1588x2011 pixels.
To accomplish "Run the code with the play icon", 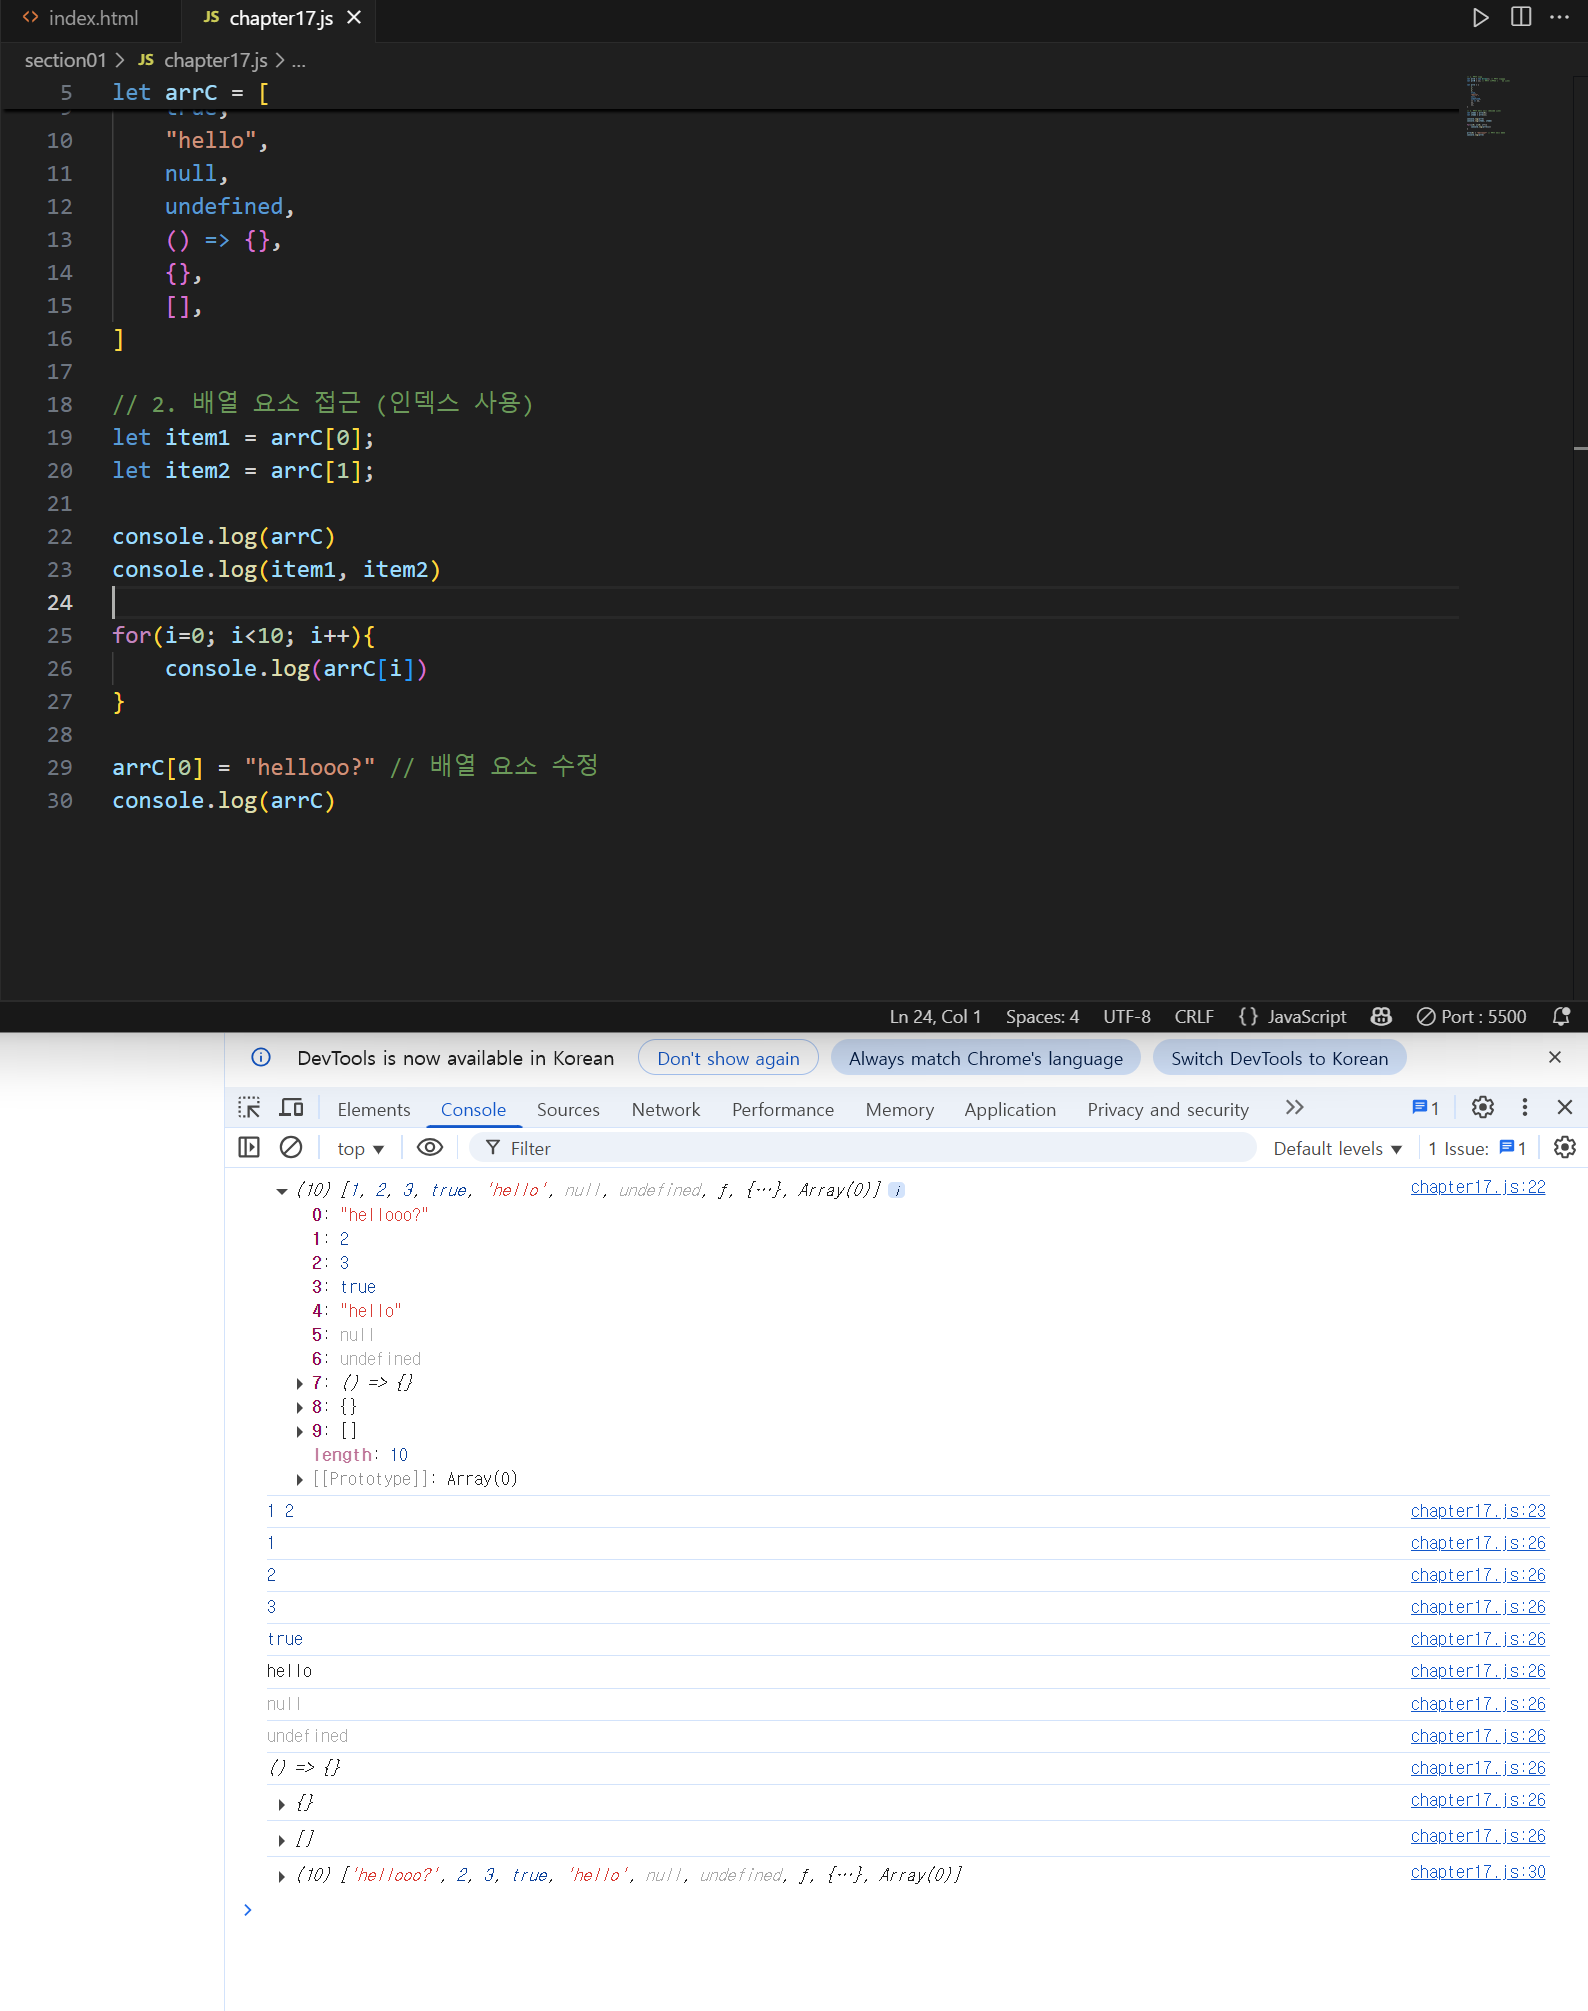I will [x=1481, y=17].
